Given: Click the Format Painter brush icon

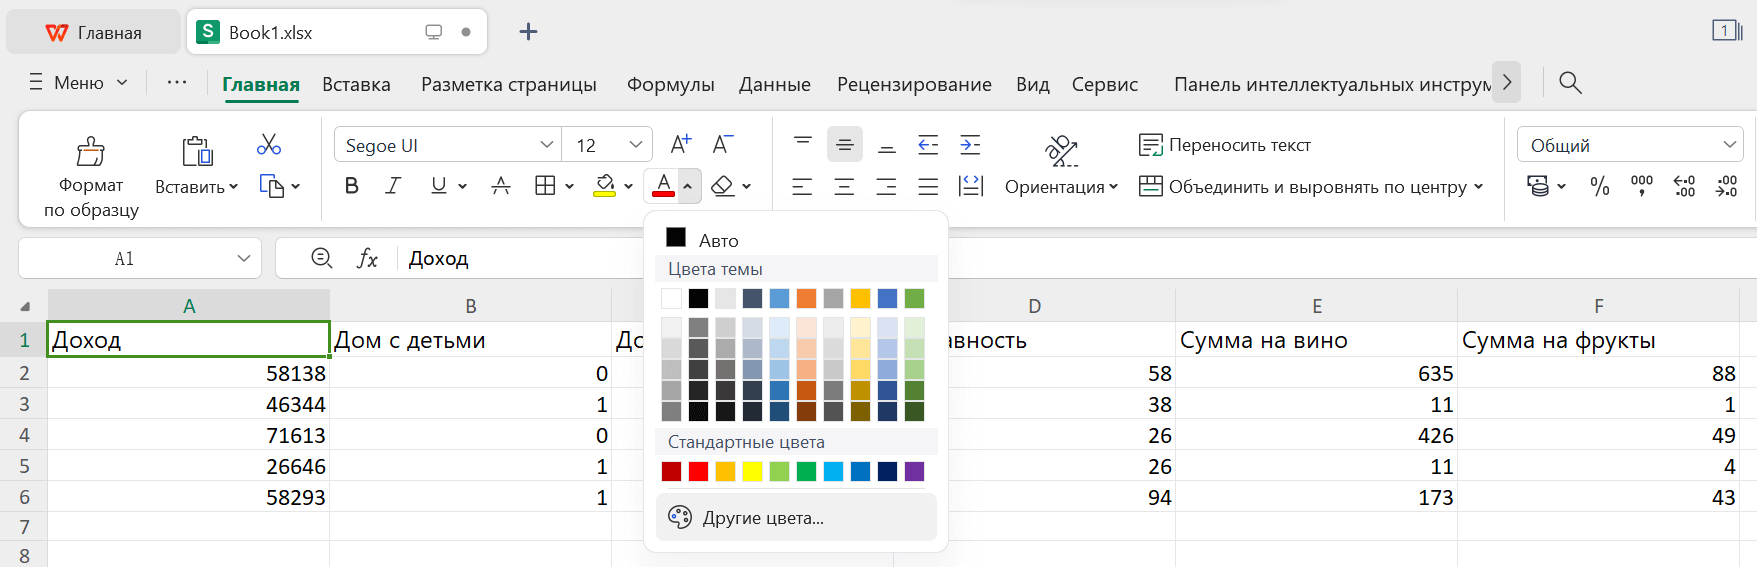Looking at the screenshot, I should click(91, 152).
